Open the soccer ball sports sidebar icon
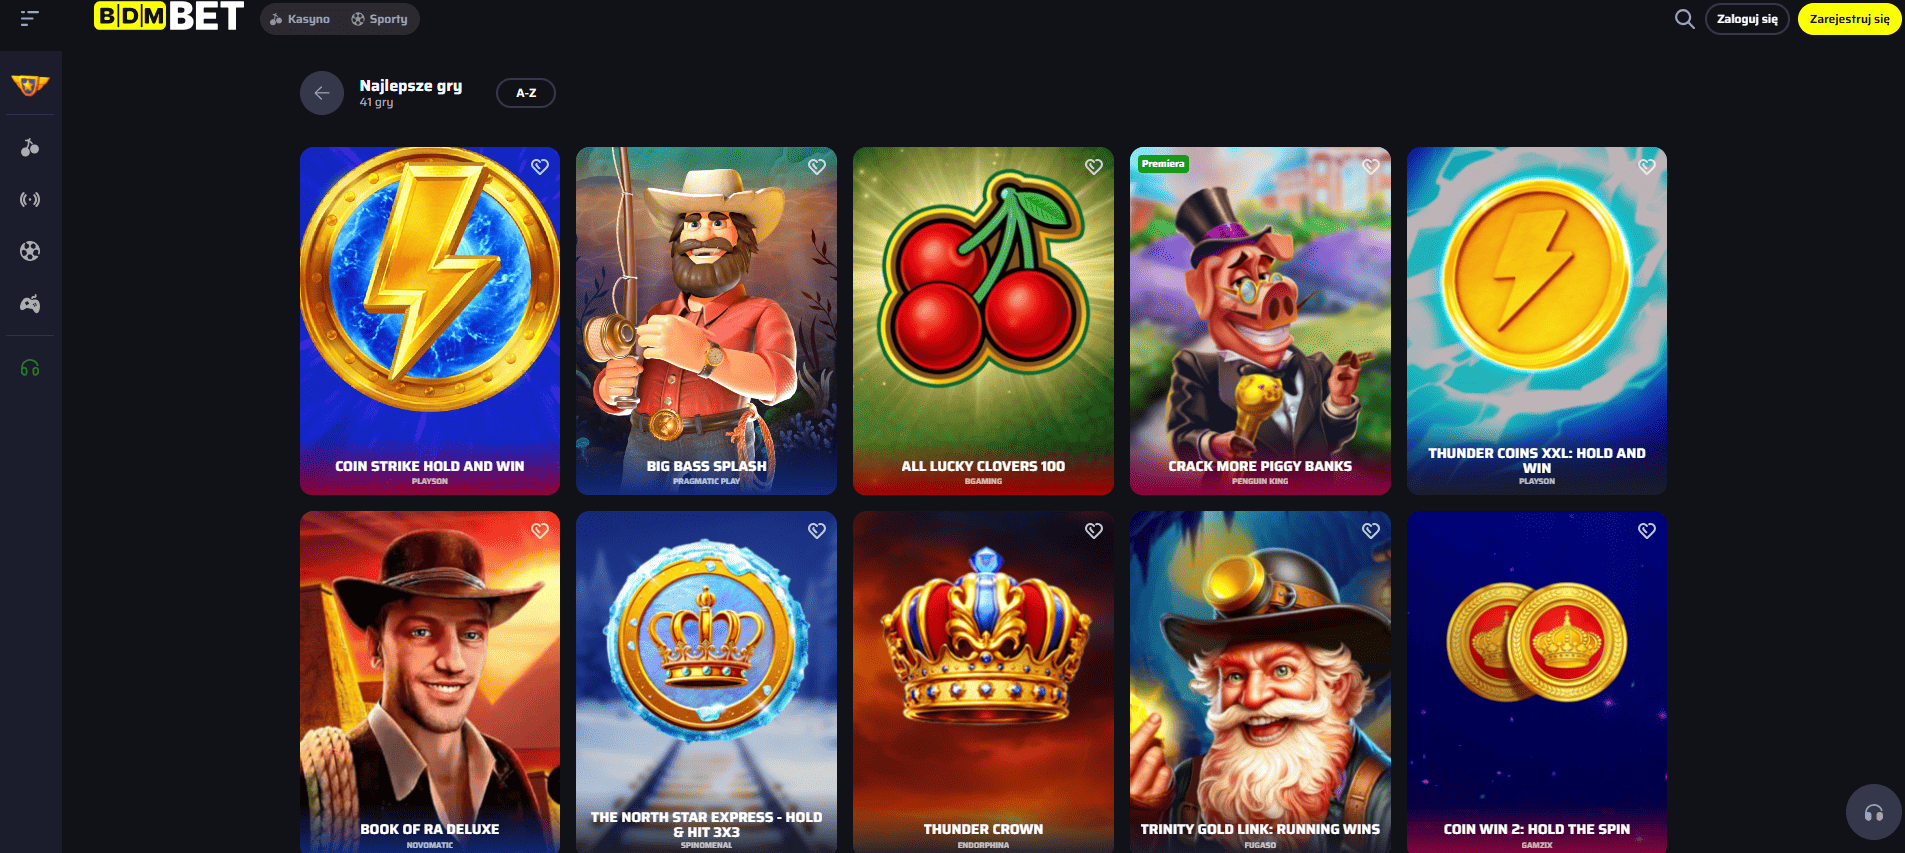The height and width of the screenshot is (853, 1905). coord(30,251)
